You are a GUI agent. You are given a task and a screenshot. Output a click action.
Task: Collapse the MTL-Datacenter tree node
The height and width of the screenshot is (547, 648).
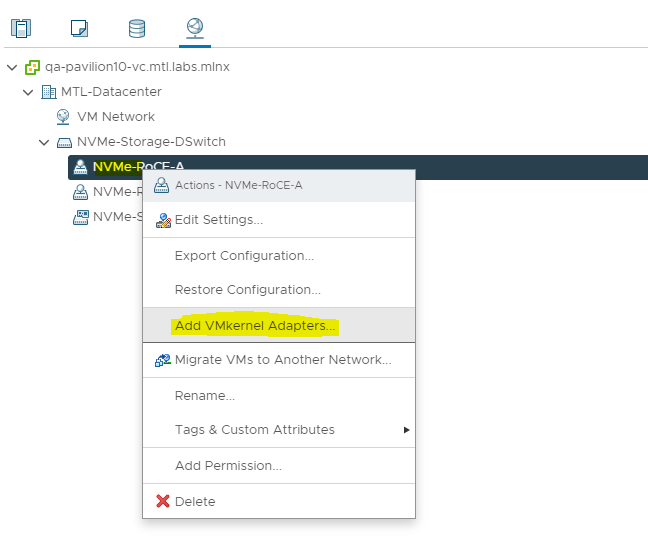coord(28,92)
